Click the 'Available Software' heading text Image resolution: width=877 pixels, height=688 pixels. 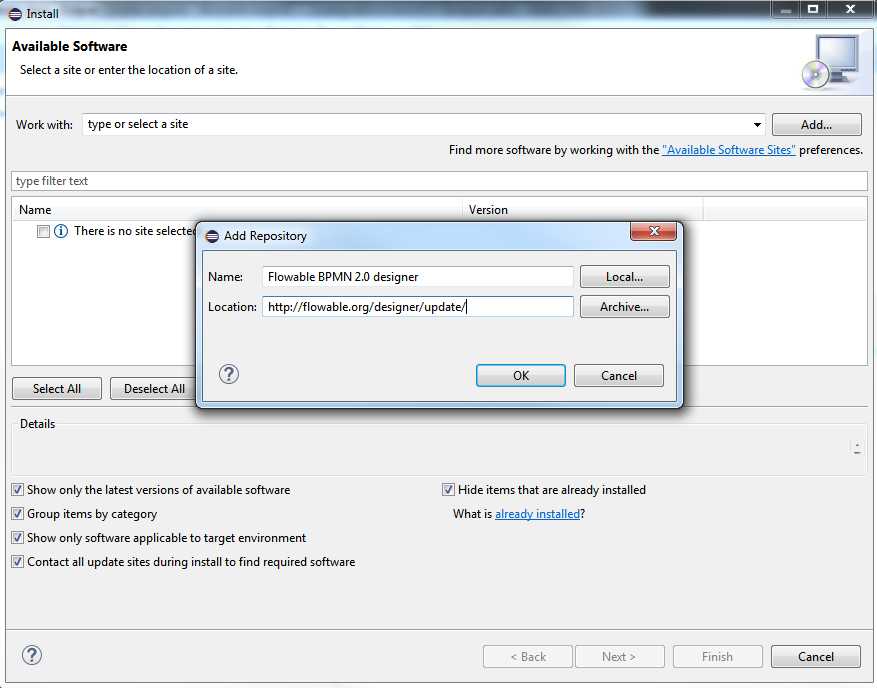pos(69,46)
